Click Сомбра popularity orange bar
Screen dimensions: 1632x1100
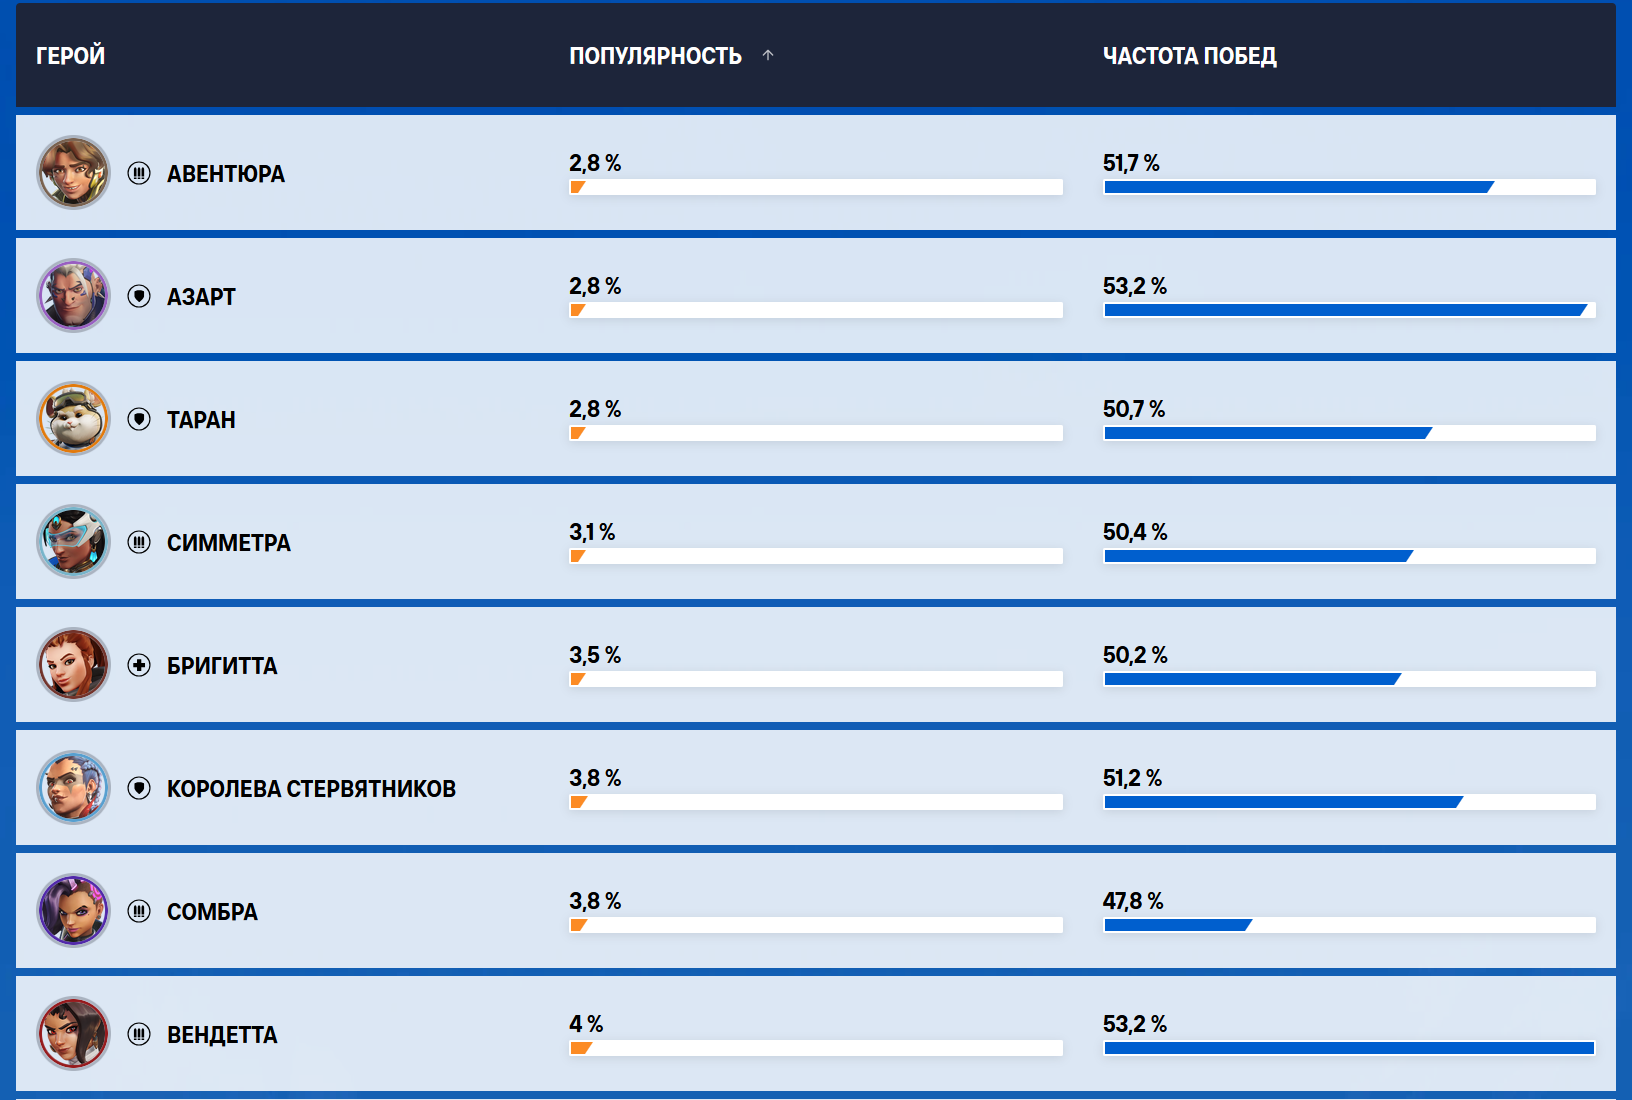[578, 925]
